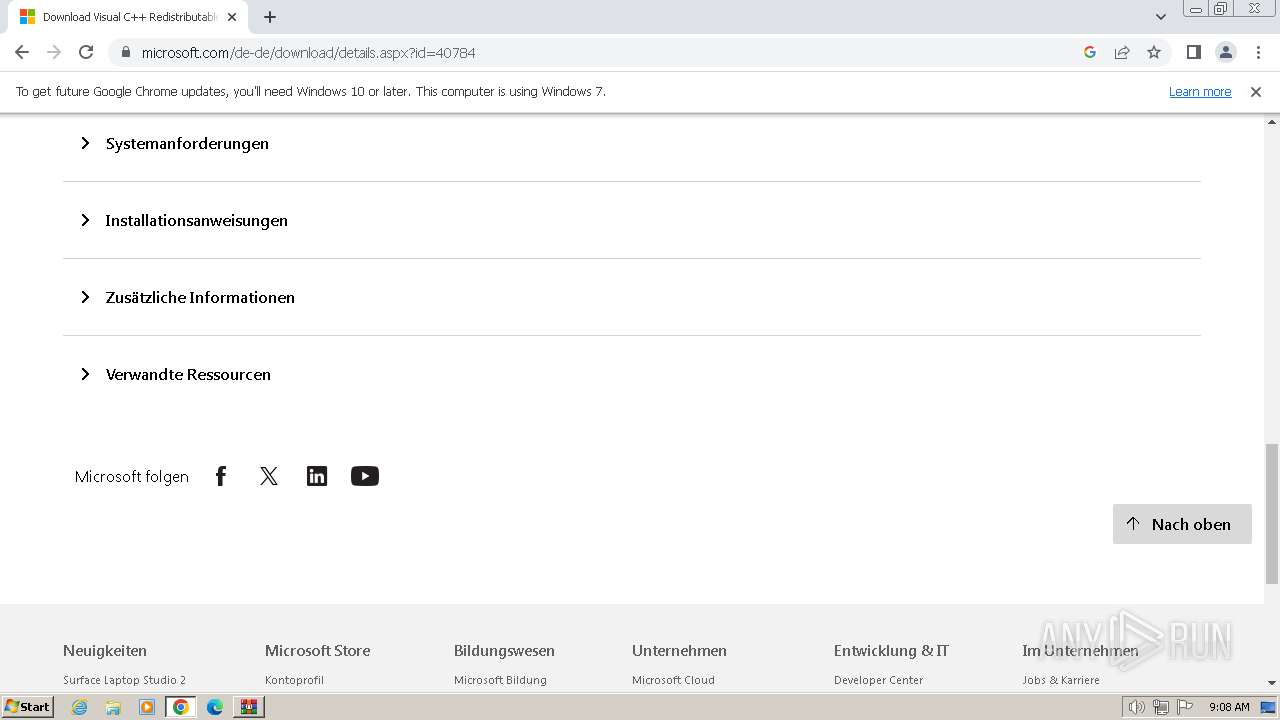Click the Show desktop button
This screenshot has height=720, width=1280.
[x=1269, y=707]
